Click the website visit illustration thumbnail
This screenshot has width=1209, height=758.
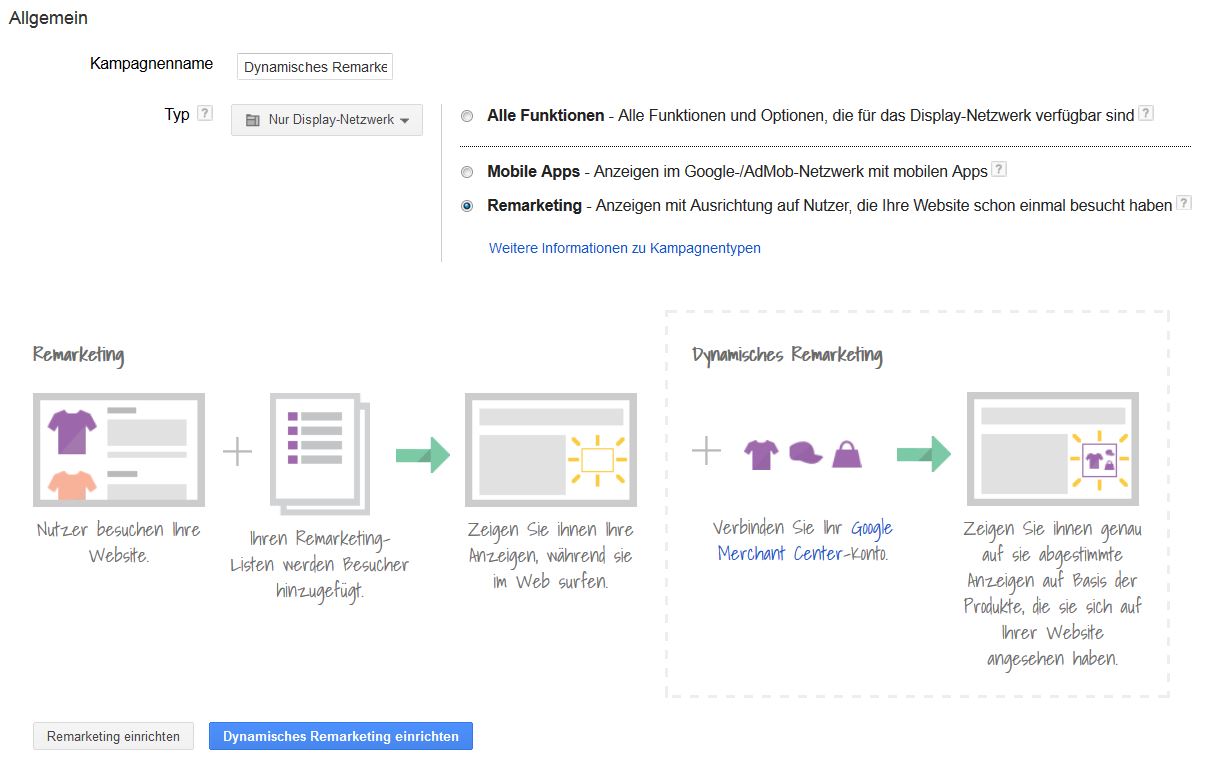(119, 448)
